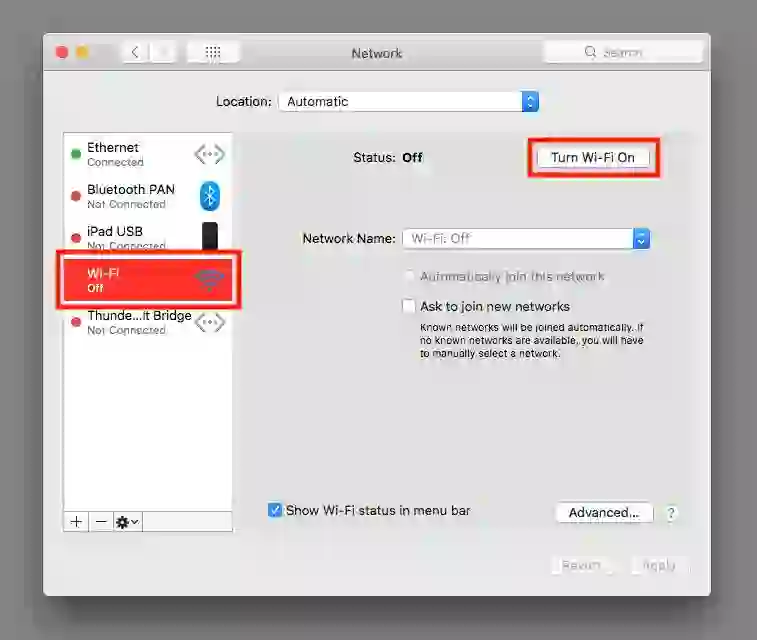Click the red close window button
This screenshot has width=757, height=640.
pyautogui.click(x=62, y=52)
